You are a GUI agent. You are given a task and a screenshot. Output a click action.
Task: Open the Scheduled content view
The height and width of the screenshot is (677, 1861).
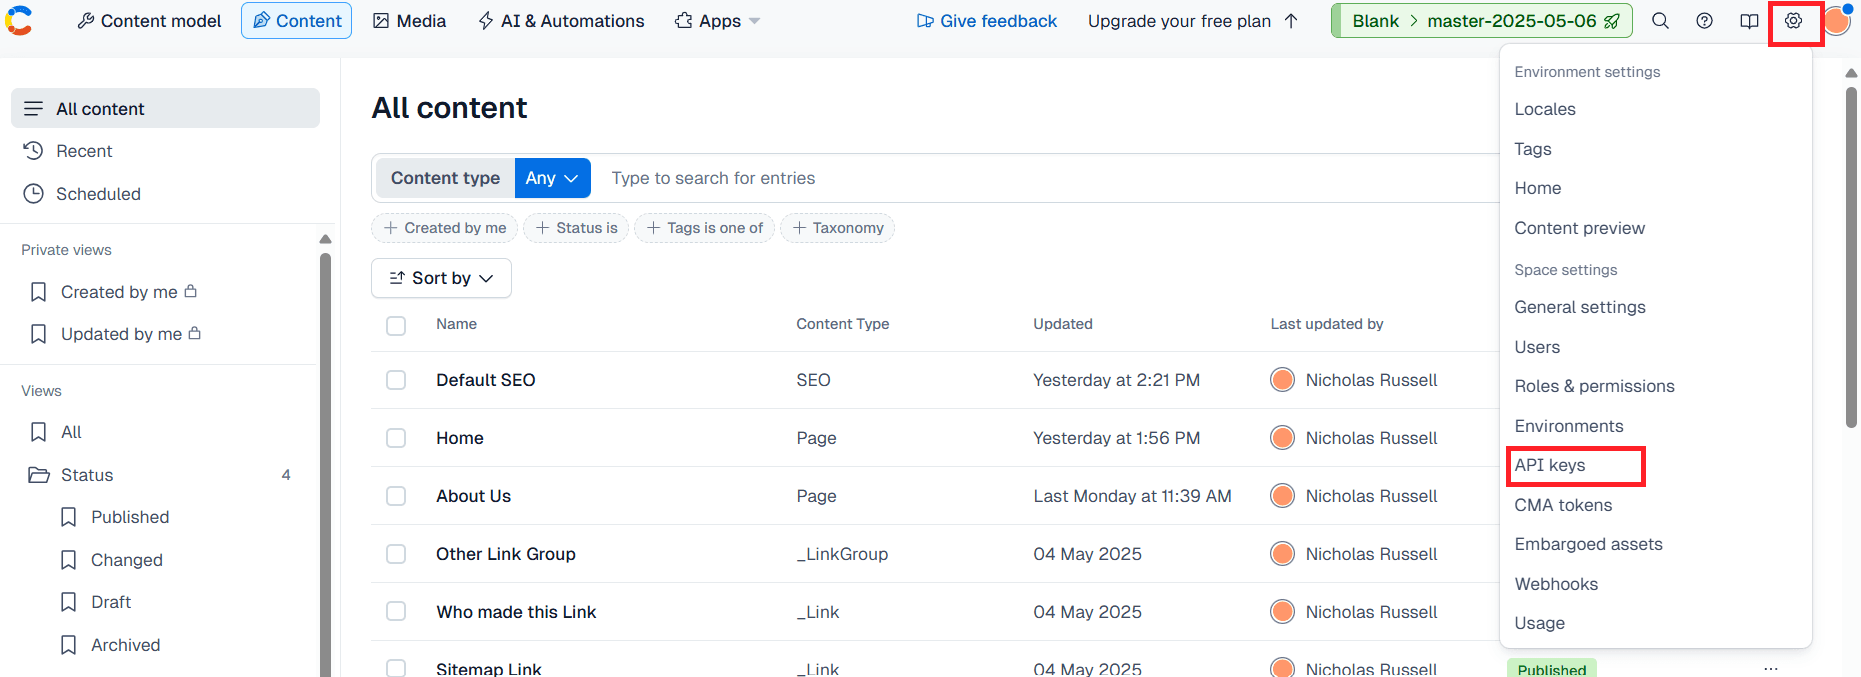tap(98, 194)
